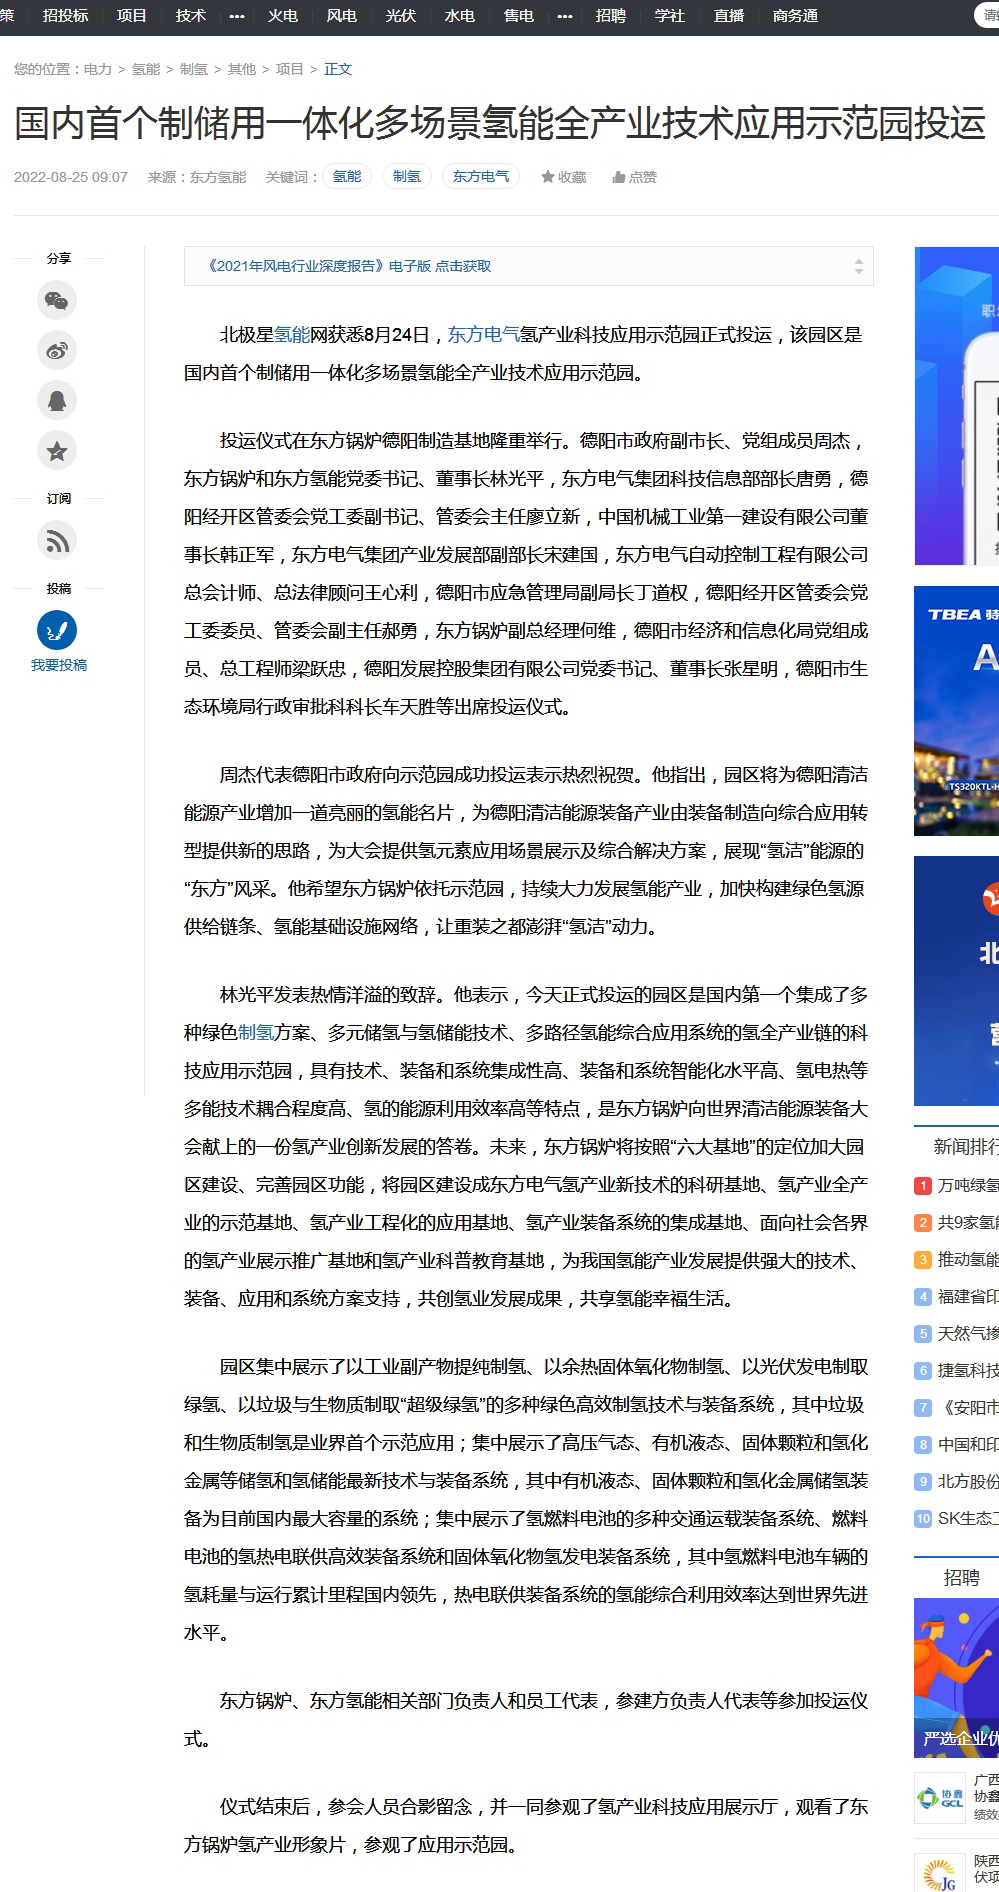Click the 2022-08-25 09:07 timestamp
This screenshot has height=1892, width=999.
pyautogui.click(x=71, y=177)
